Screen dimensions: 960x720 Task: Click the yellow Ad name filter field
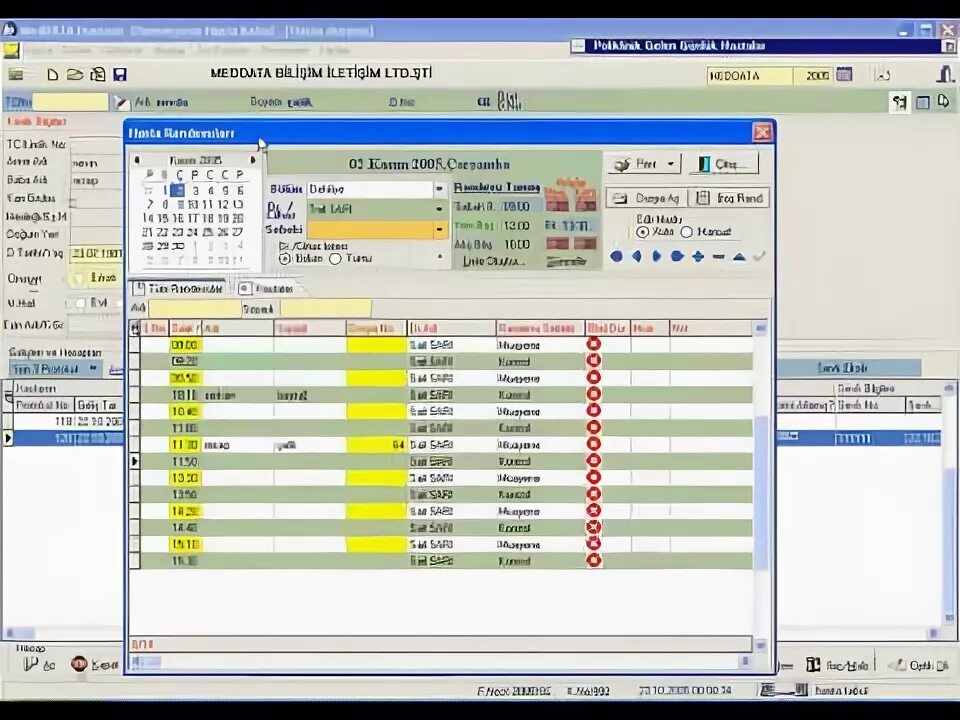click(195, 309)
